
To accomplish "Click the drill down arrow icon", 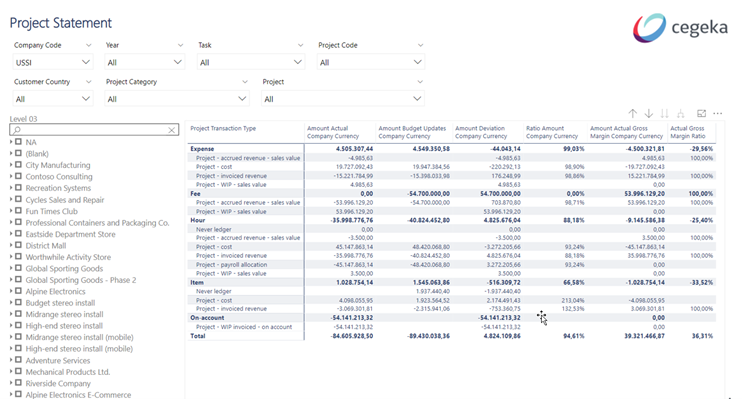I will pos(649,114).
